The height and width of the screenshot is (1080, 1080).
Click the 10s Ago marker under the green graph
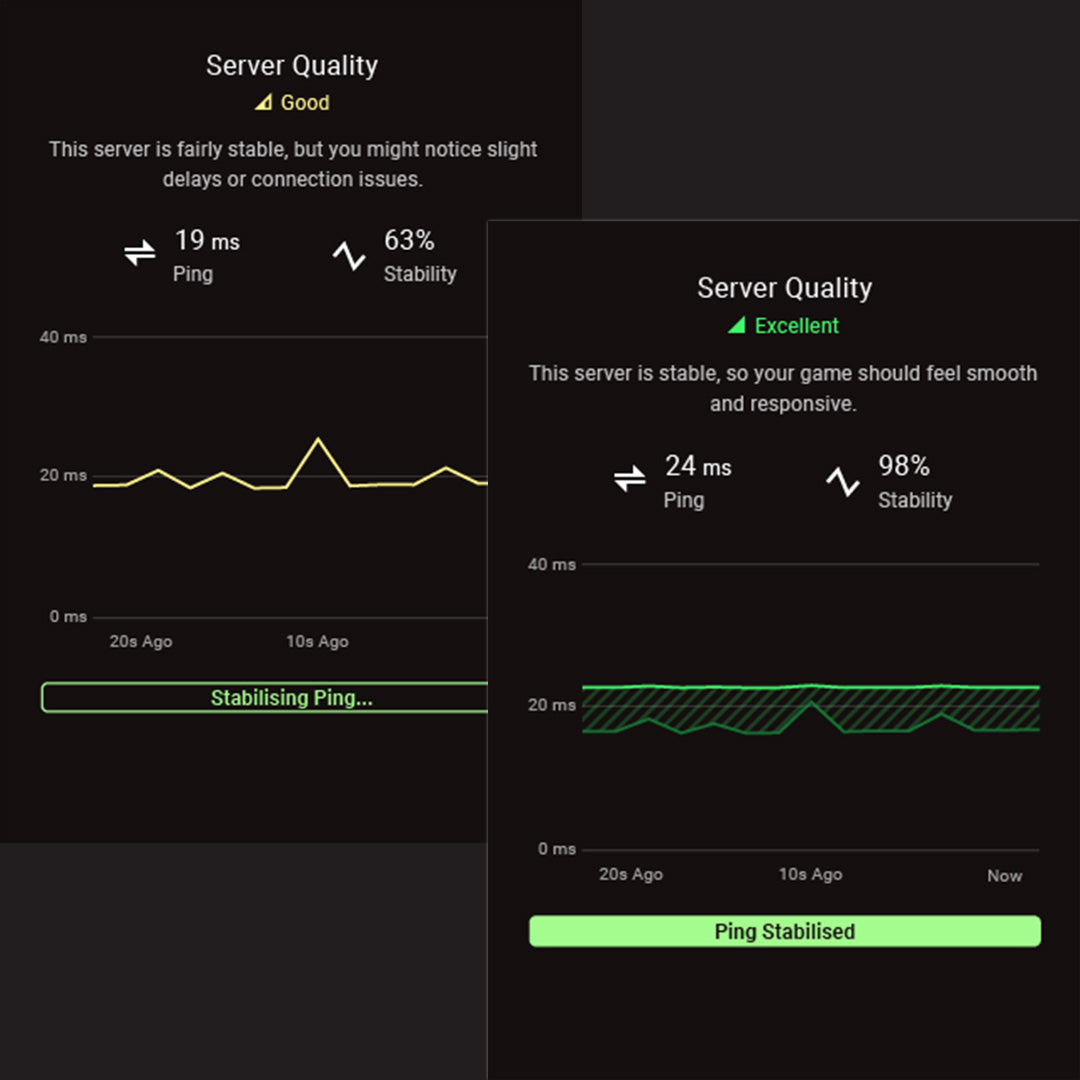click(810, 874)
